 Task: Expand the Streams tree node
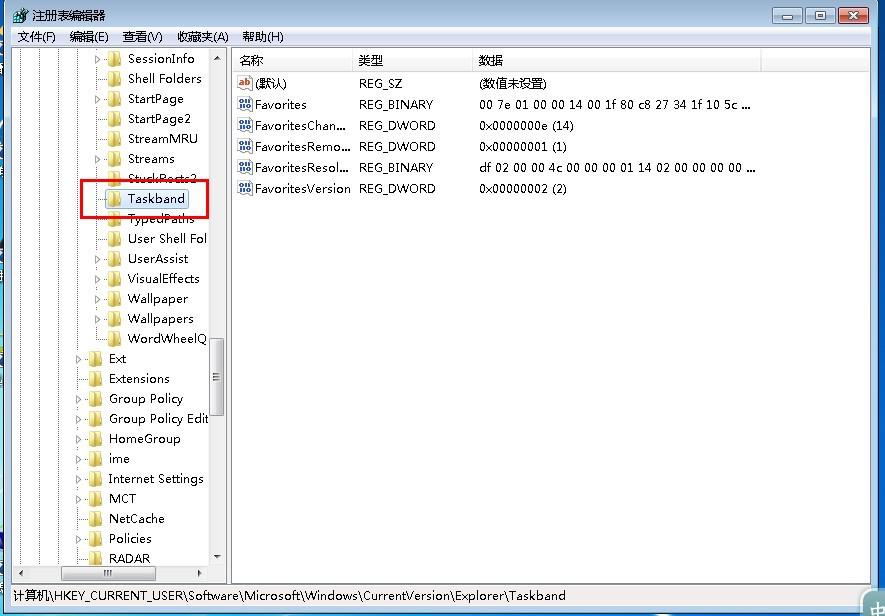point(98,158)
